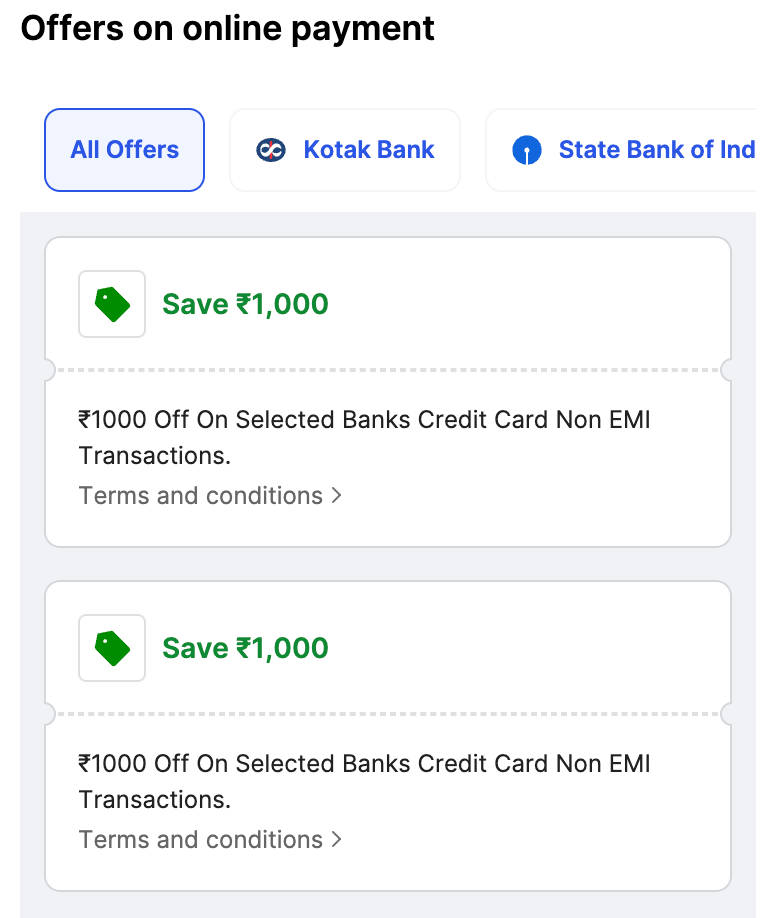
Task: Click the Offers on online payment heading
Action: pos(228,28)
